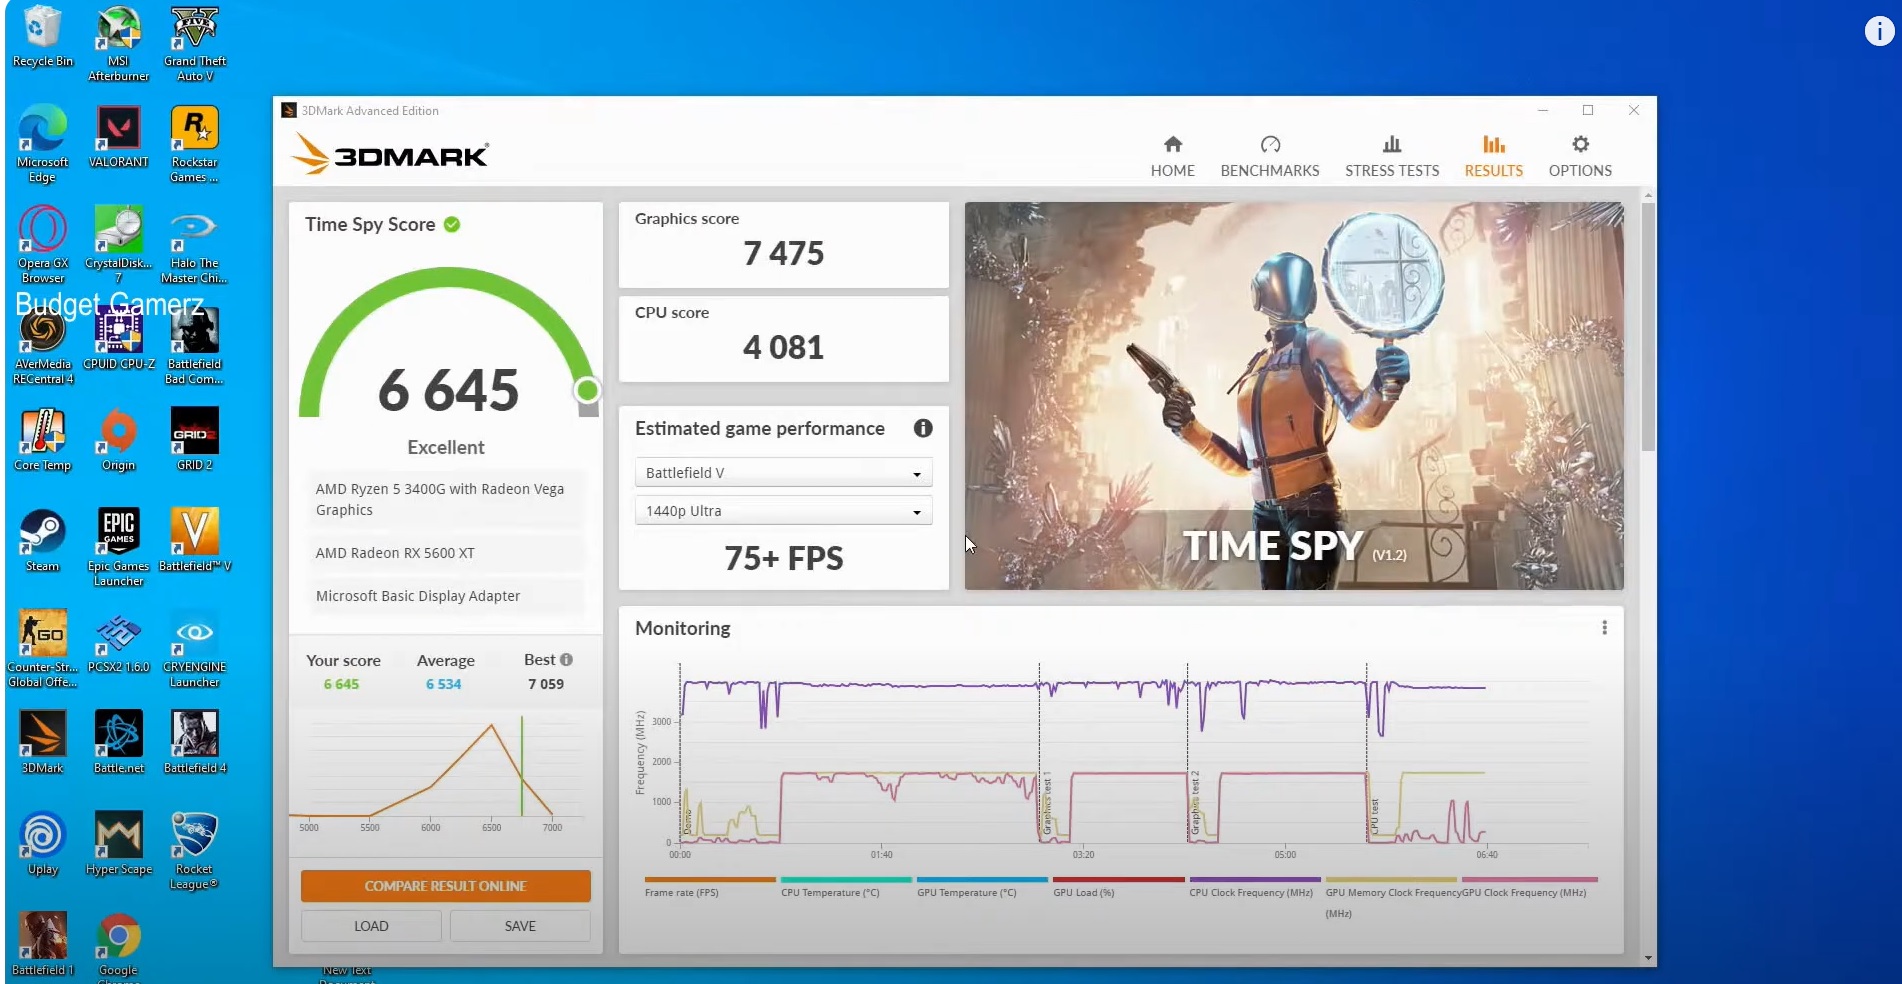The image size is (1902, 984).
Task: Select the Opera GX Browser icon
Action: [42, 245]
